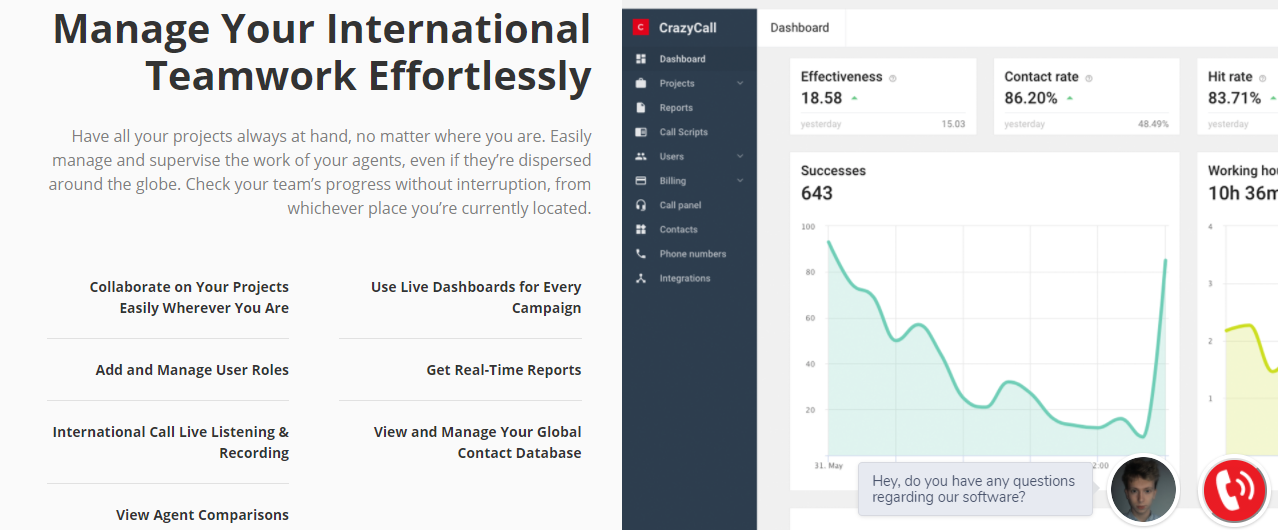This screenshot has width=1278, height=530.
Task: Click the Users people icon
Action: tap(641, 157)
